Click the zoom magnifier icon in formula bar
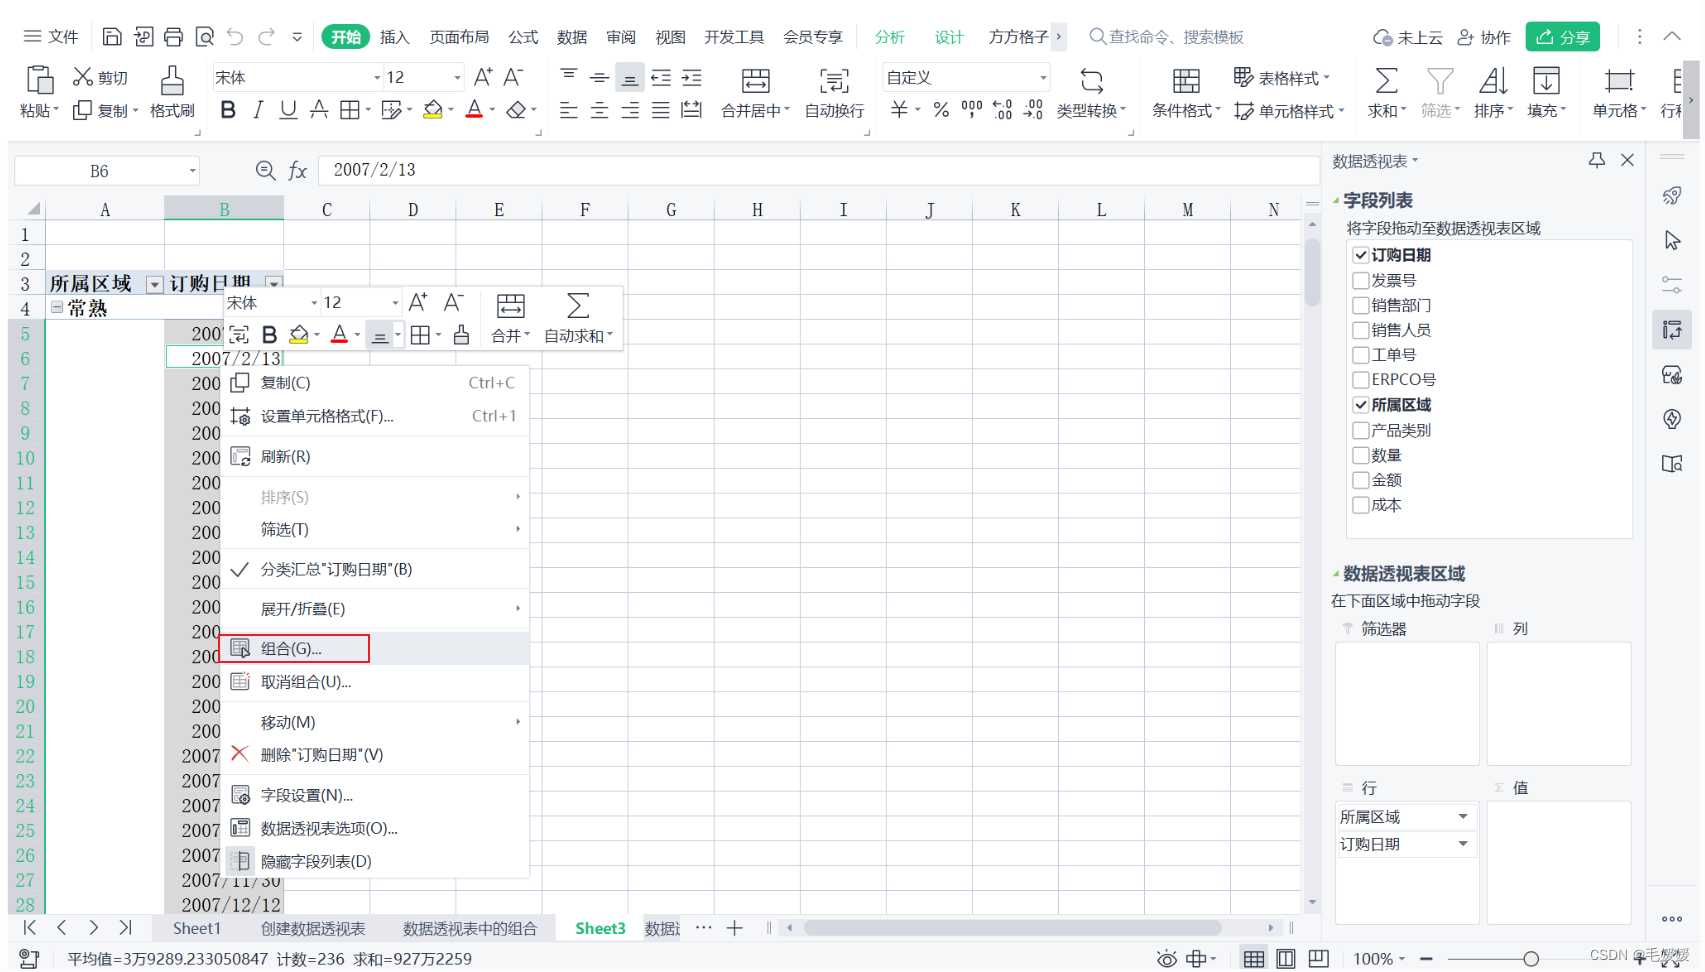Screen dimensions: 1705x972 coord(265,171)
